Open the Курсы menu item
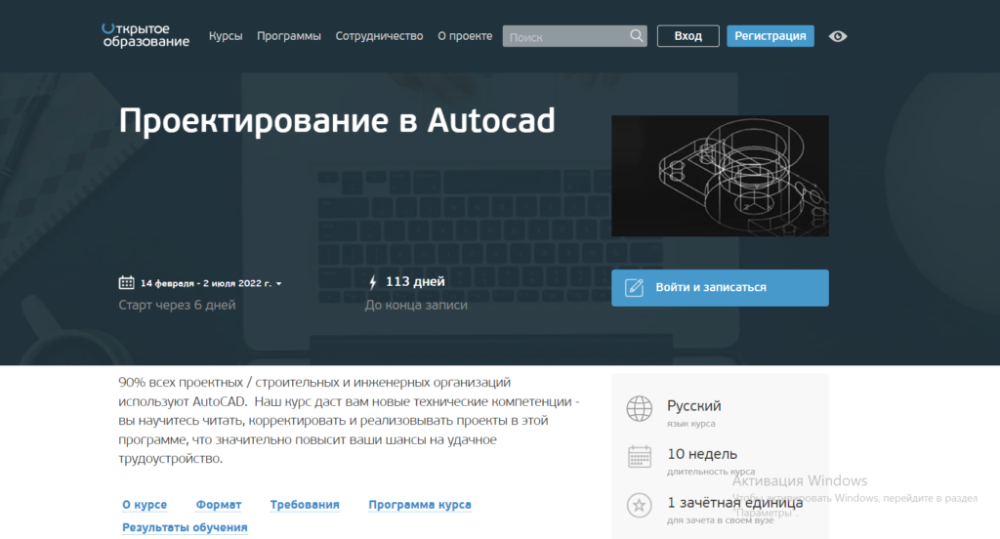Image resolution: width=1000 pixels, height=539 pixels. coord(226,36)
